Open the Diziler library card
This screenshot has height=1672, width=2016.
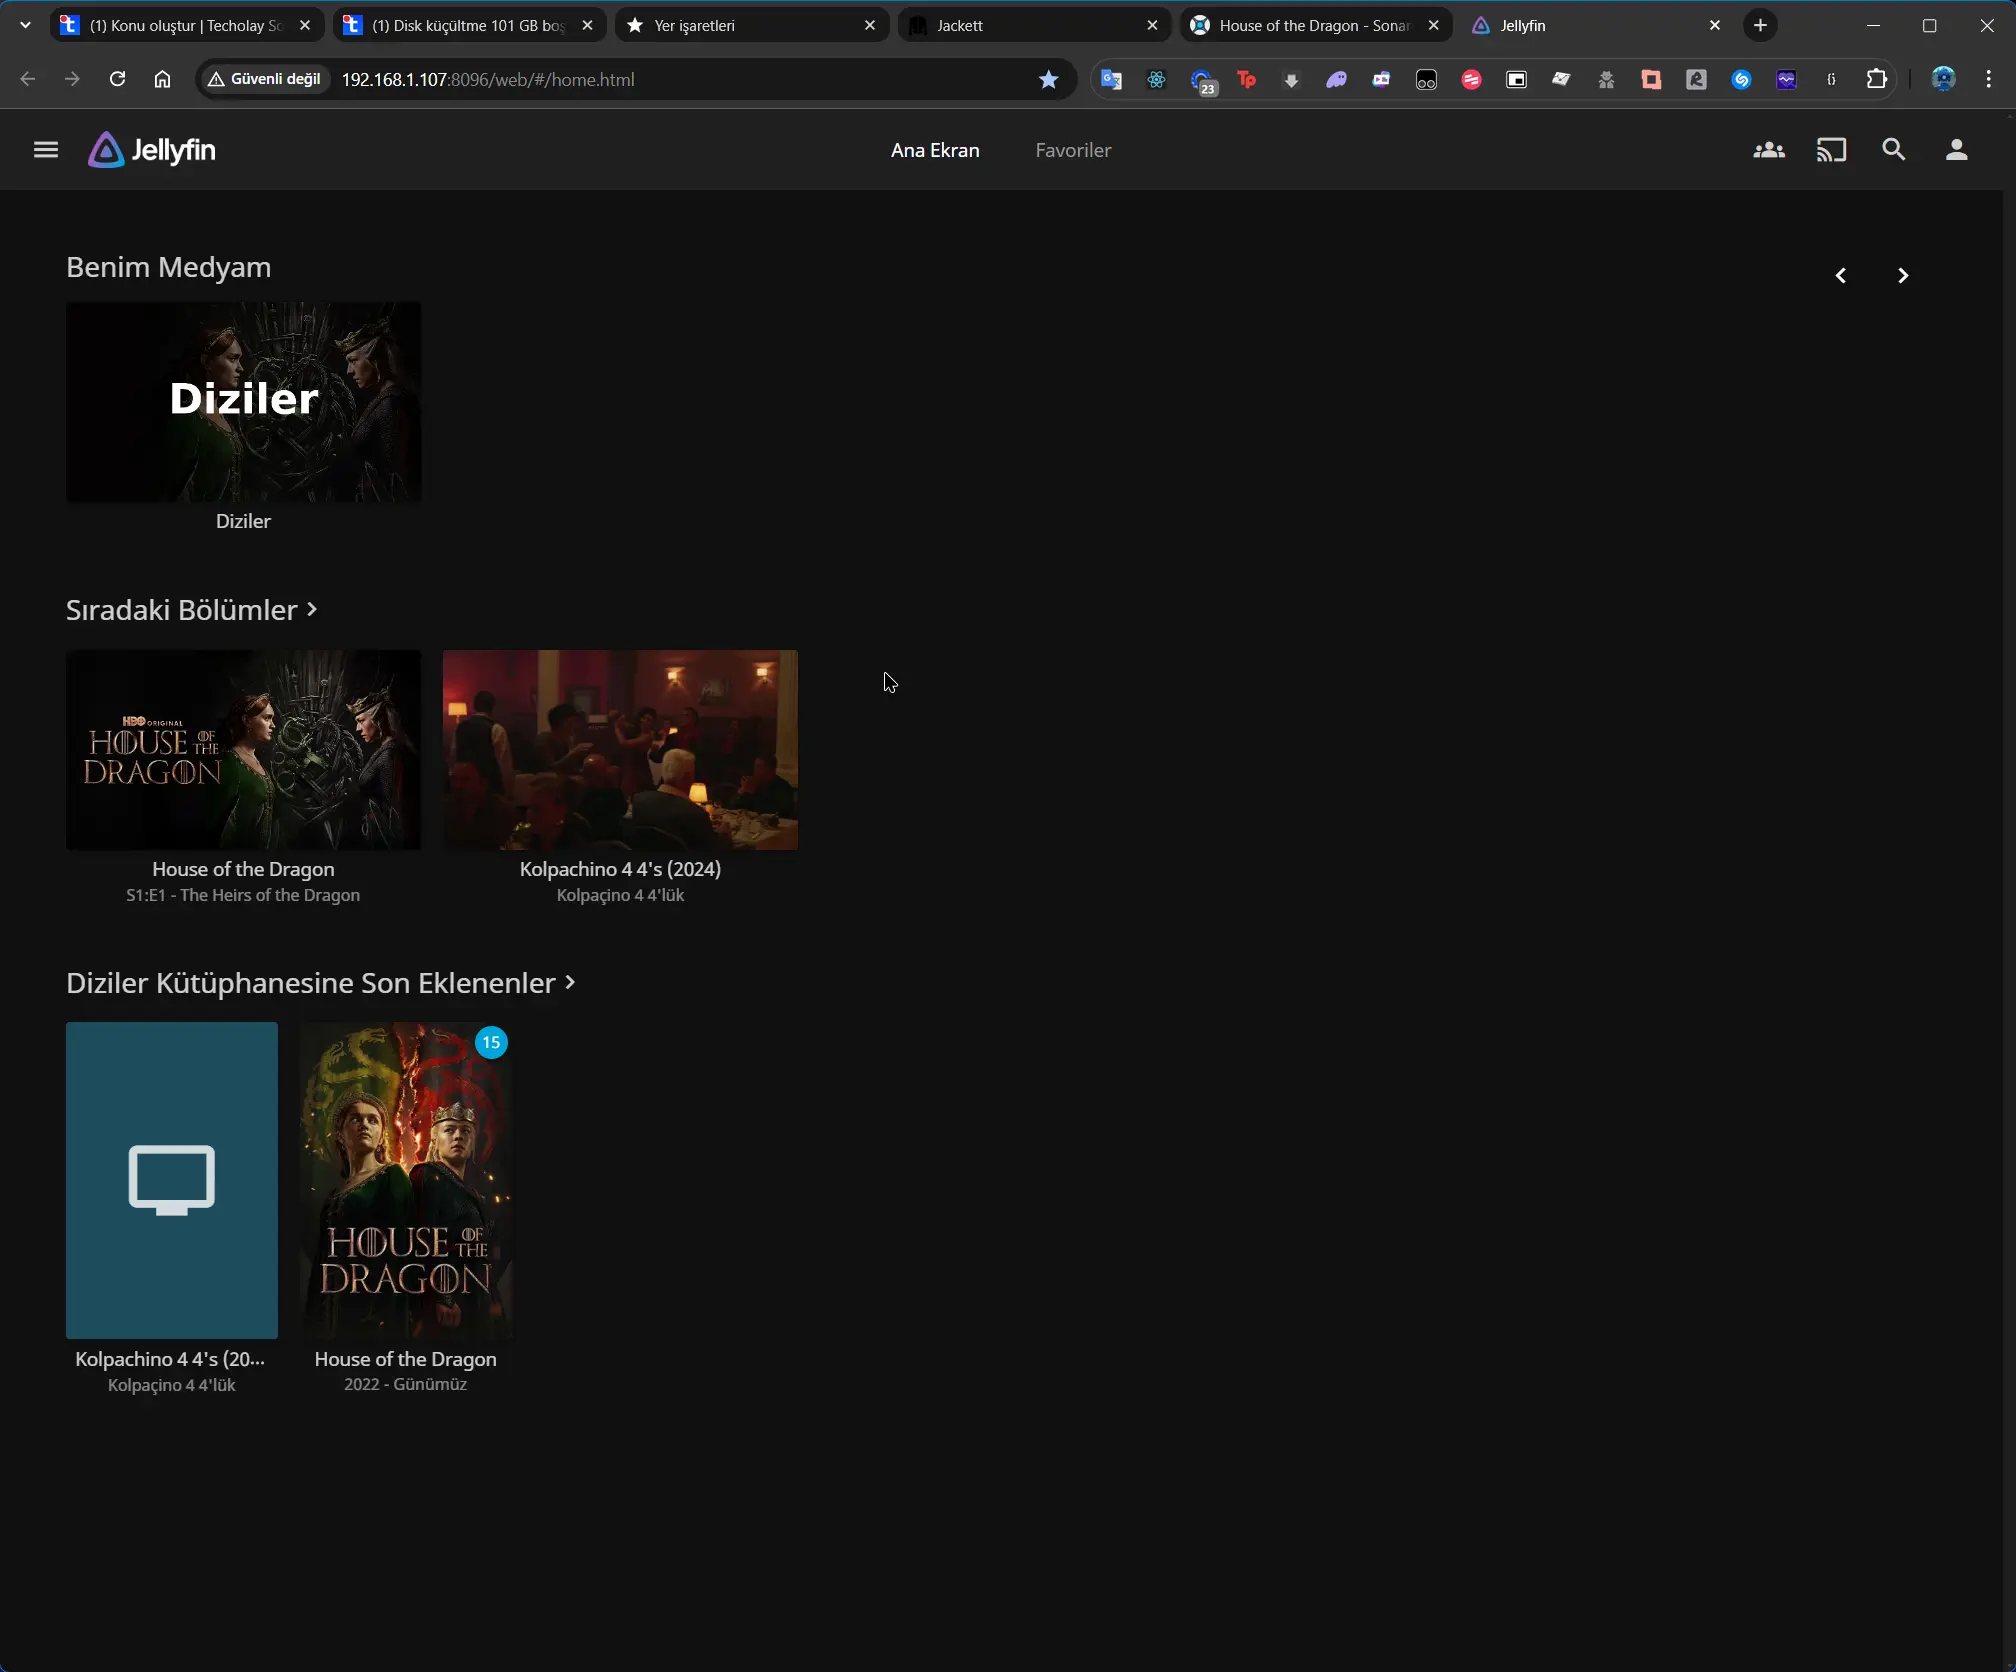(x=243, y=402)
